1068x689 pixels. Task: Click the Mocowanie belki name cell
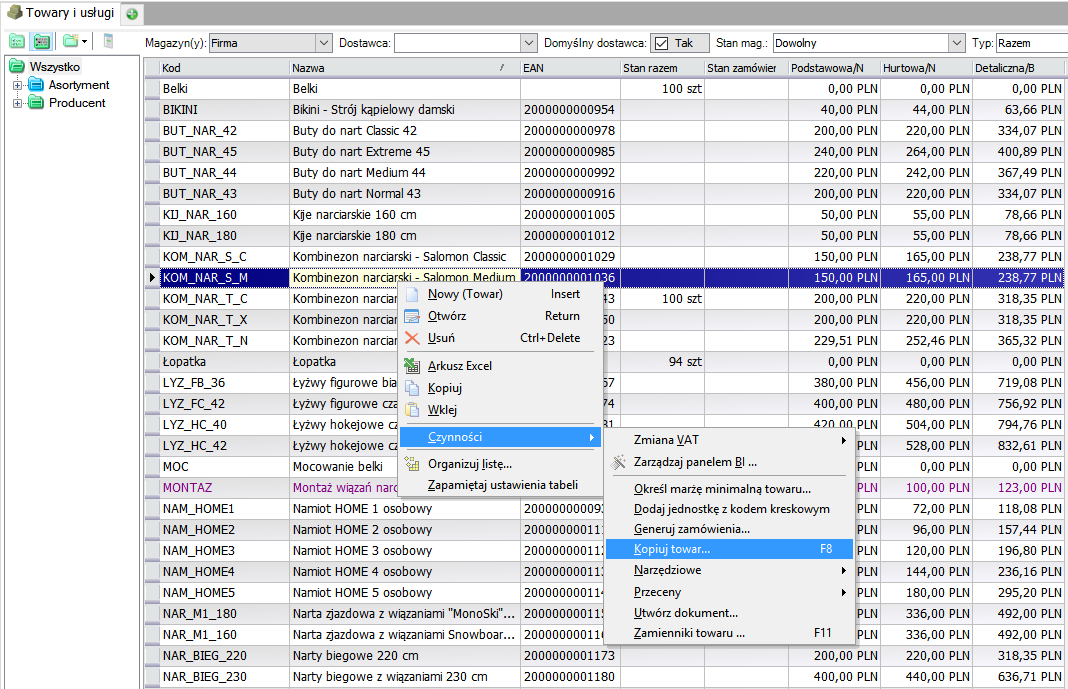(x=345, y=467)
